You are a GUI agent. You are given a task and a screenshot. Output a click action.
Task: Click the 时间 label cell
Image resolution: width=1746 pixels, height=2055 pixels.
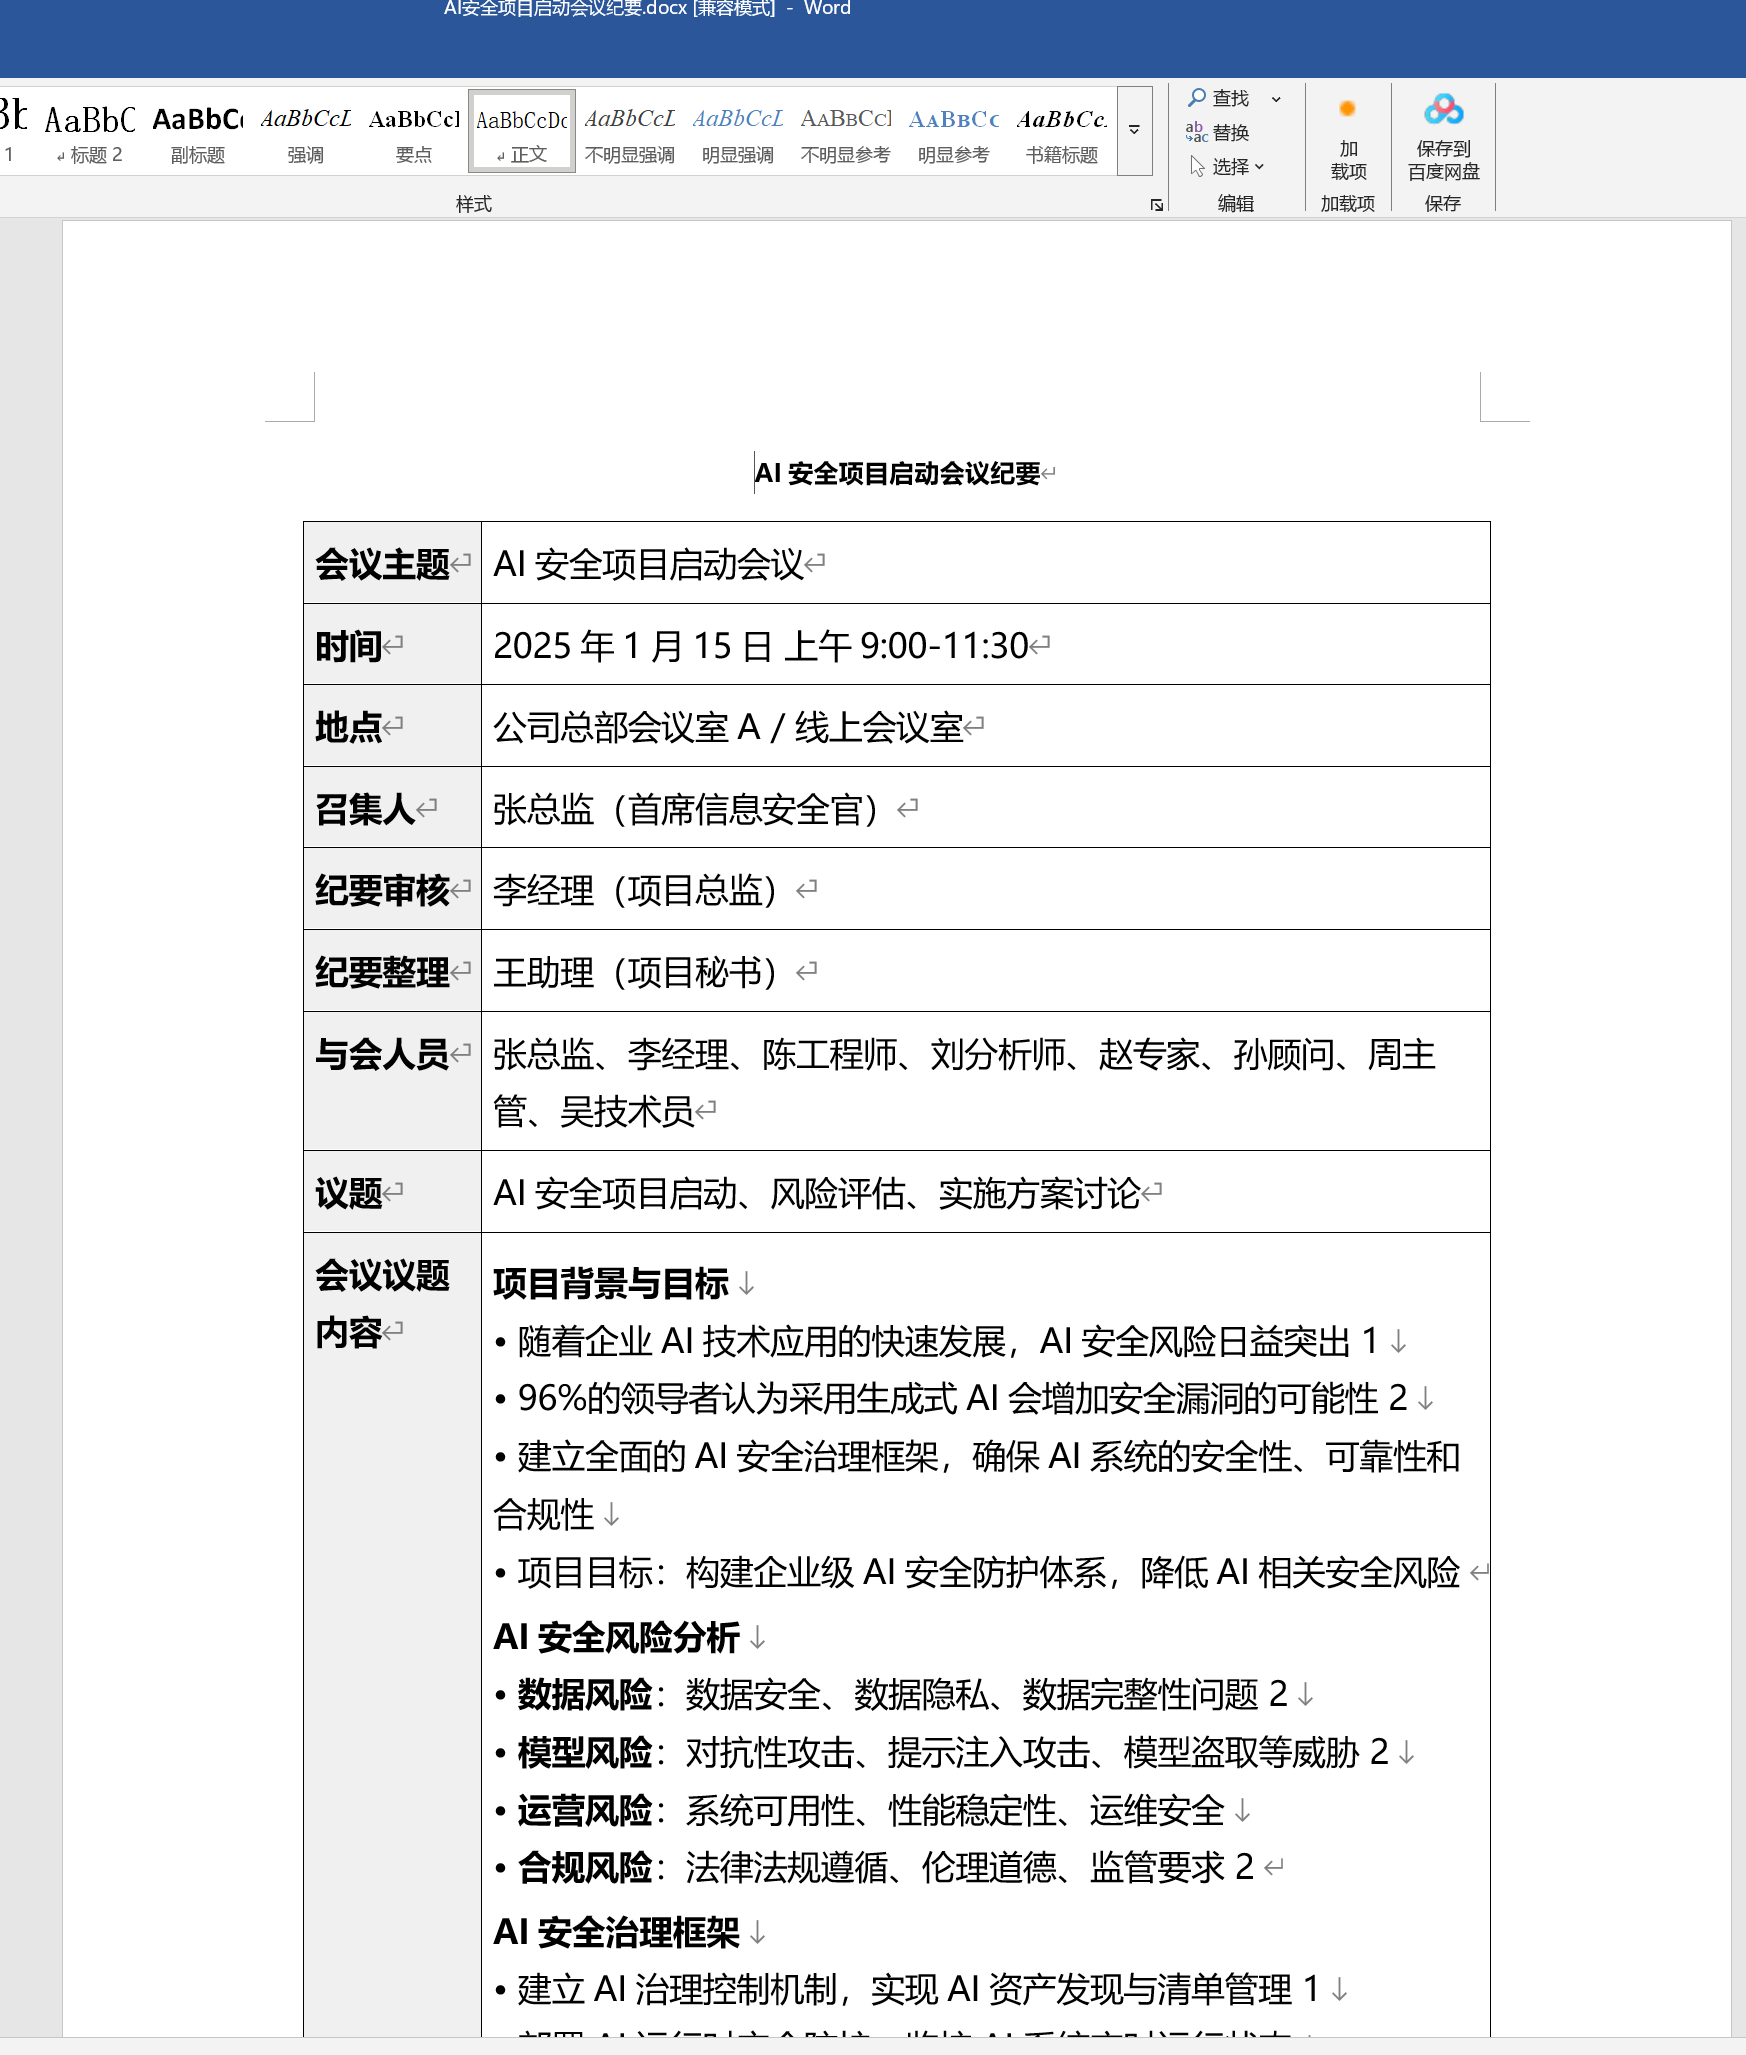coord(392,645)
